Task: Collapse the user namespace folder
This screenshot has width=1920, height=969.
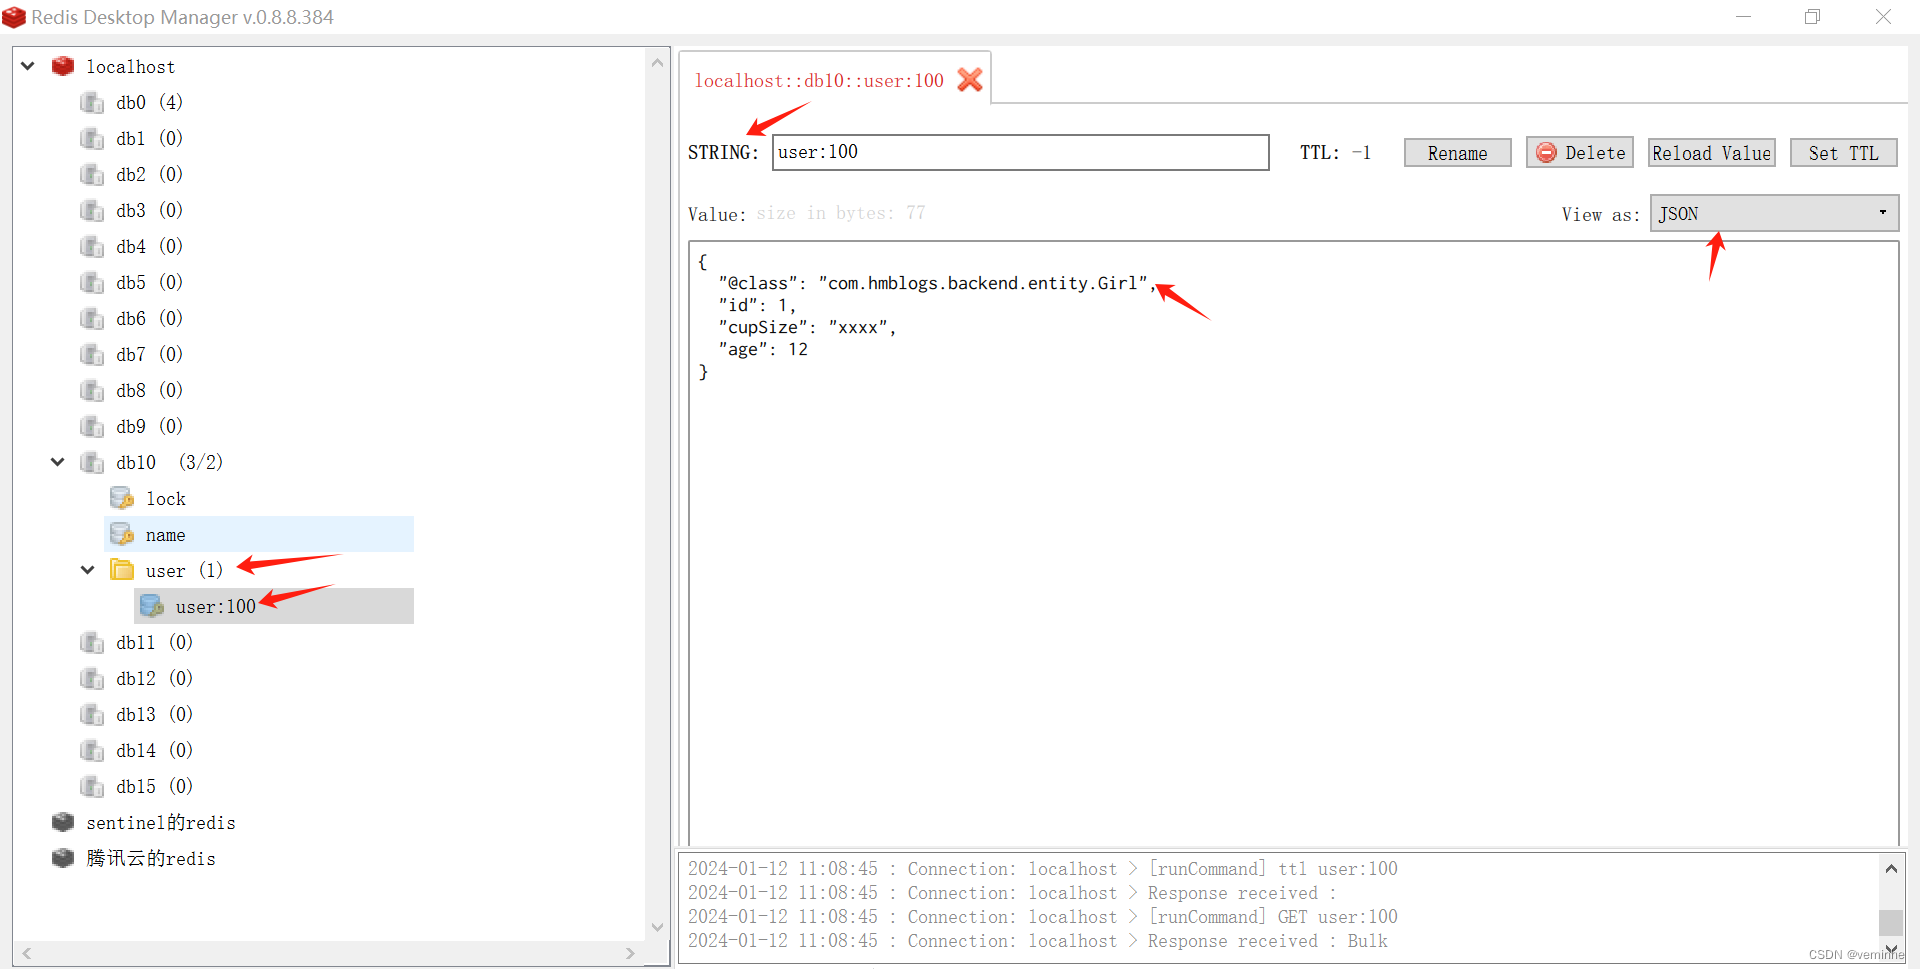Action: (x=88, y=570)
